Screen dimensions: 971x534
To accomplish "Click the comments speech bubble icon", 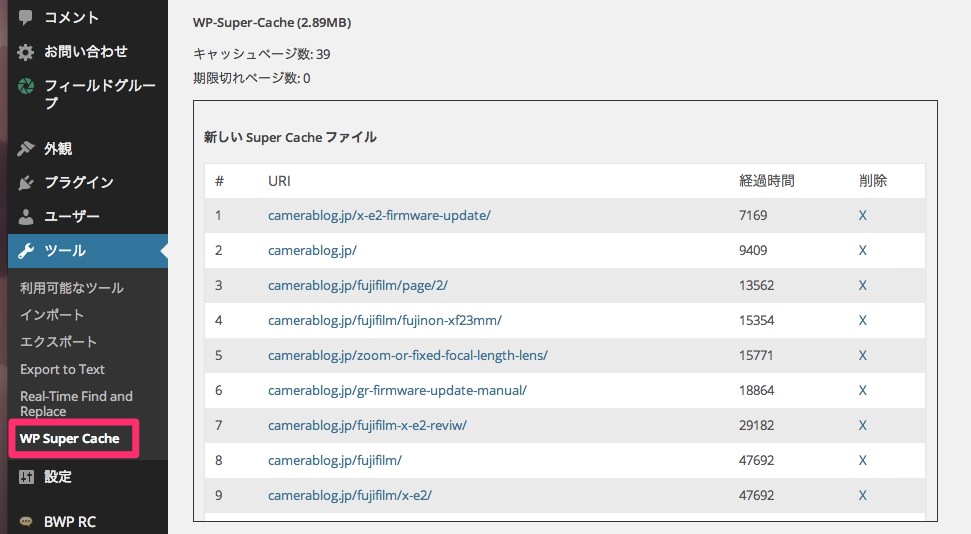I will pos(25,17).
